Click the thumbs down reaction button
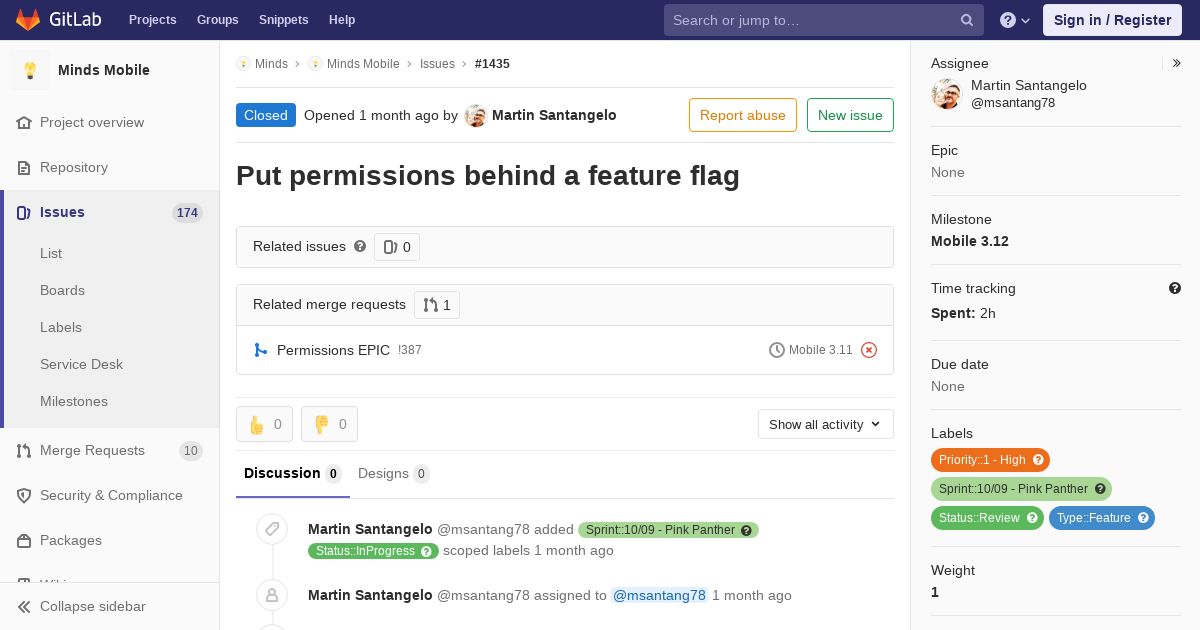The height and width of the screenshot is (630, 1200). coord(329,424)
